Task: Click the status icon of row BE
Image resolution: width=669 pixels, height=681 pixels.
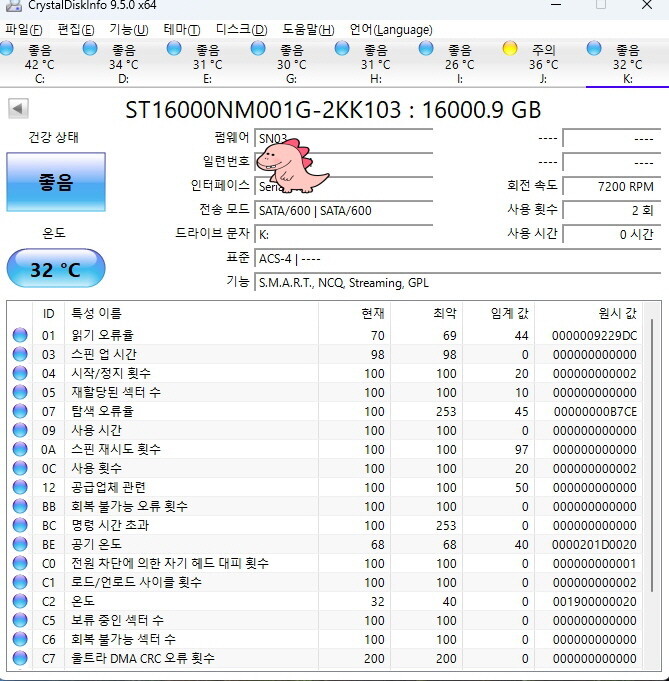Action: coord(20,544)
